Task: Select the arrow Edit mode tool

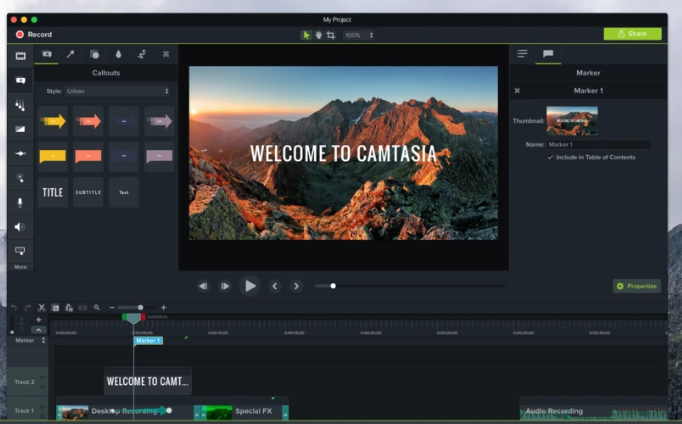Action: pyautogui.click(x=306, y=35)
